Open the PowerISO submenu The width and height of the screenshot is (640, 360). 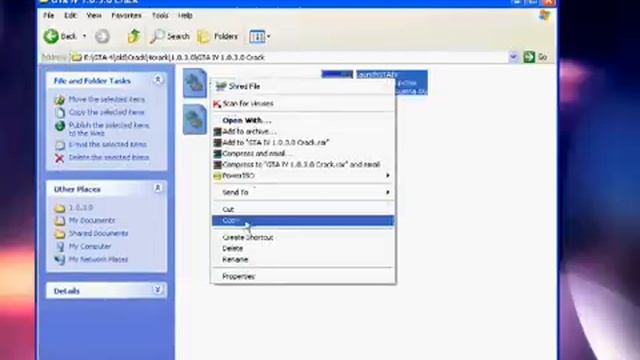(303, 176)
